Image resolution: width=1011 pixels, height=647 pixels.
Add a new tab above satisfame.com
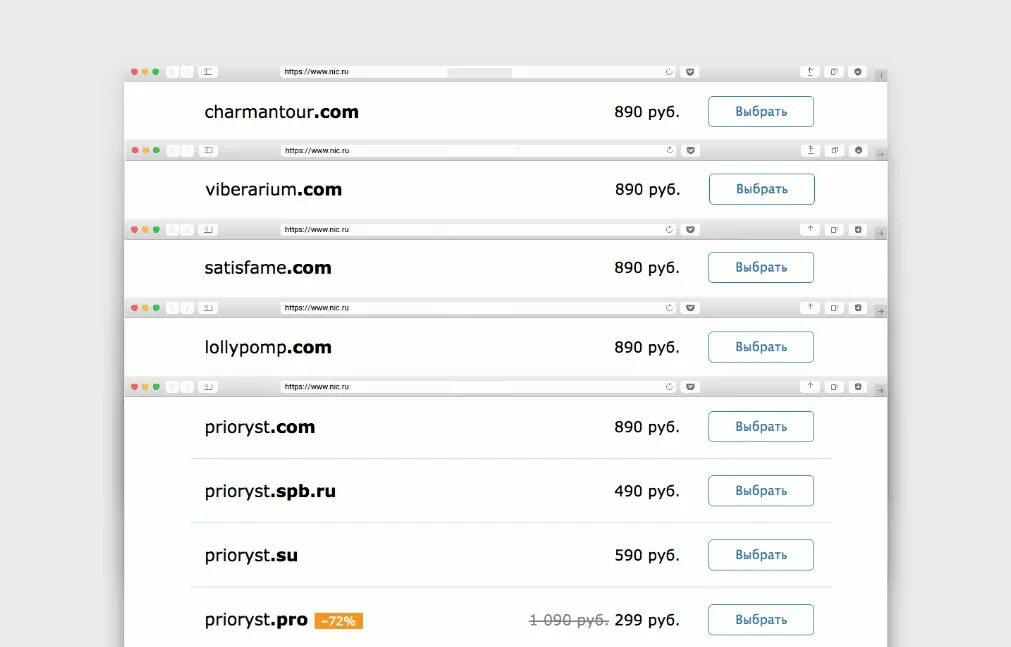[881, 233]
